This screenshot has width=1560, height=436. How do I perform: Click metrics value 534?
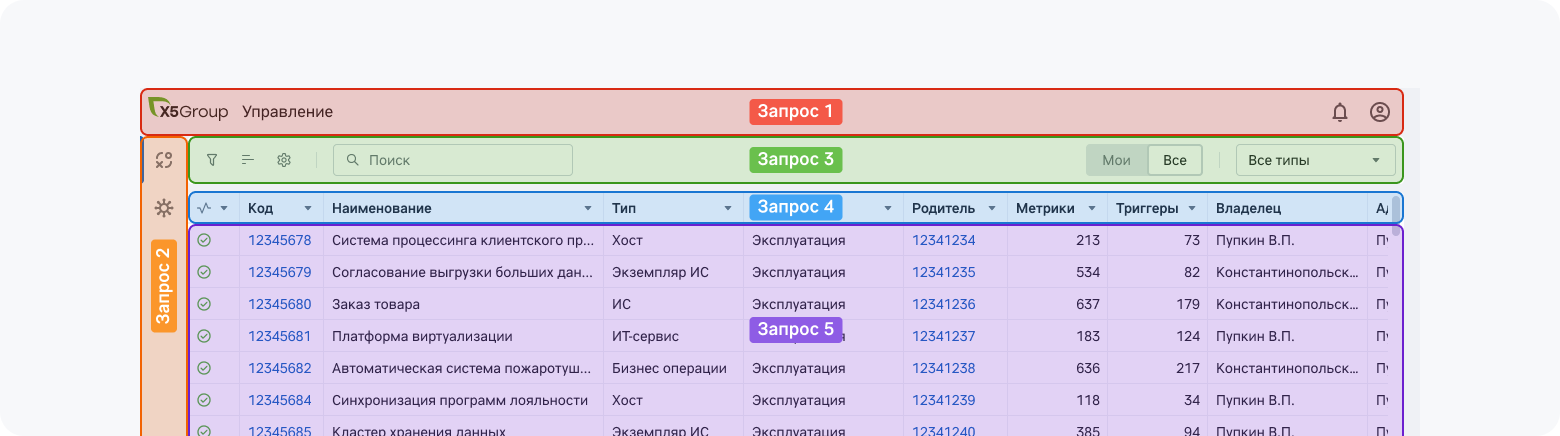[1088, 272]
